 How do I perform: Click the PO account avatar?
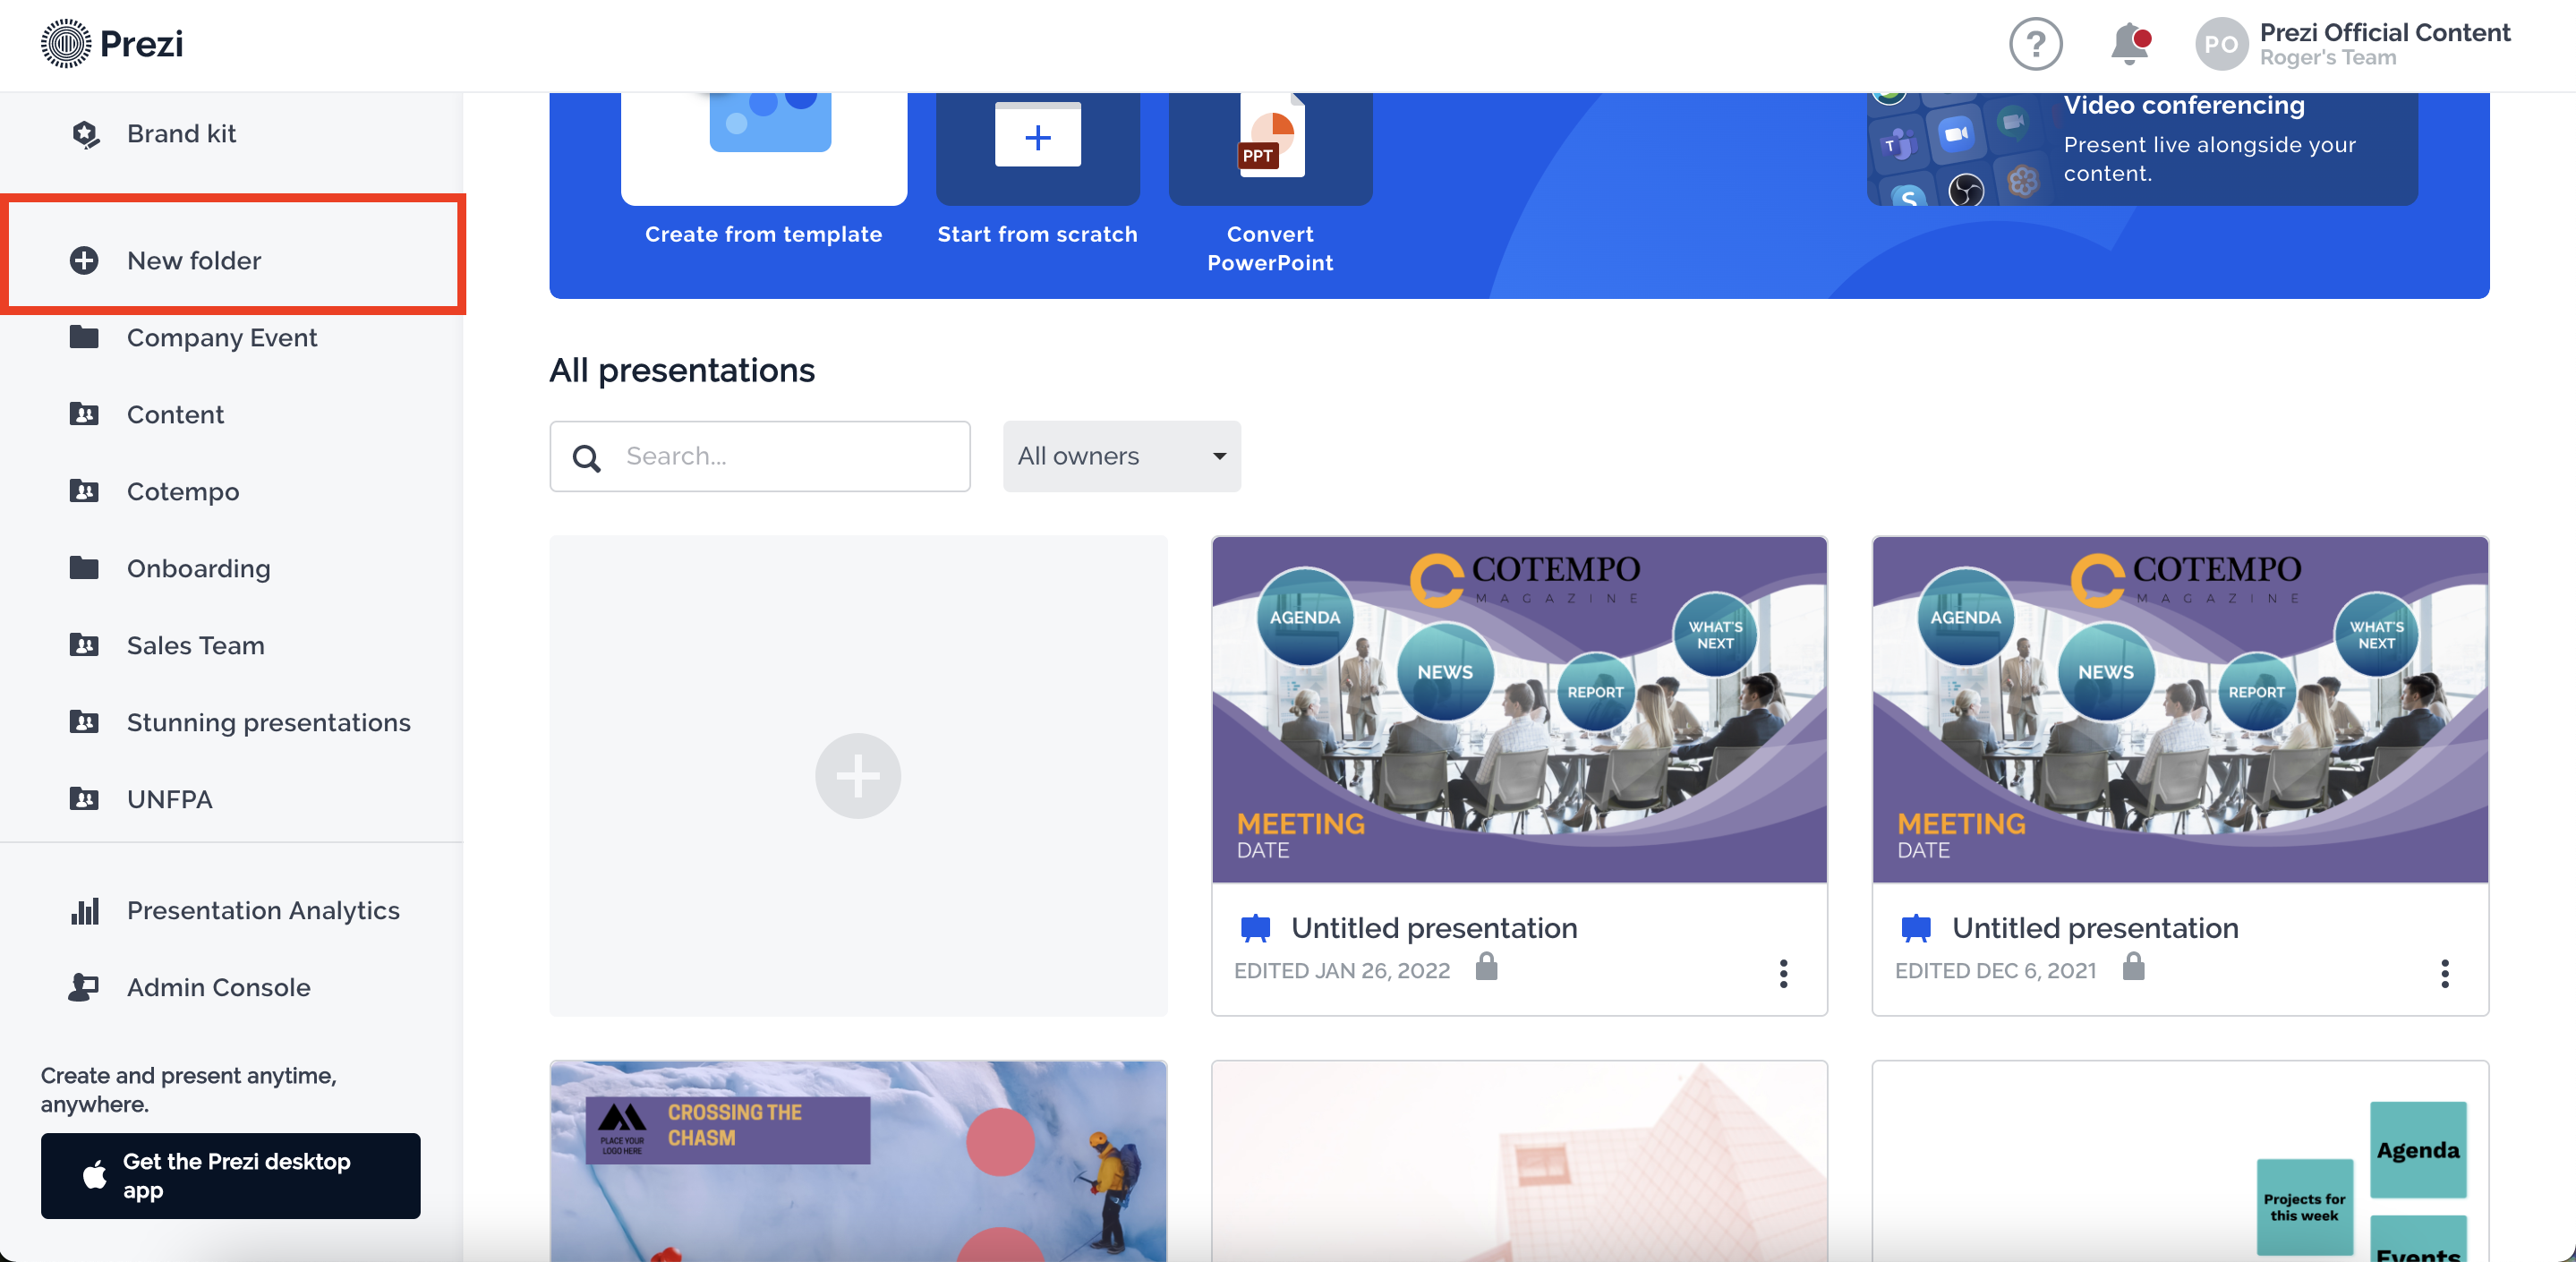[2220, 45]
